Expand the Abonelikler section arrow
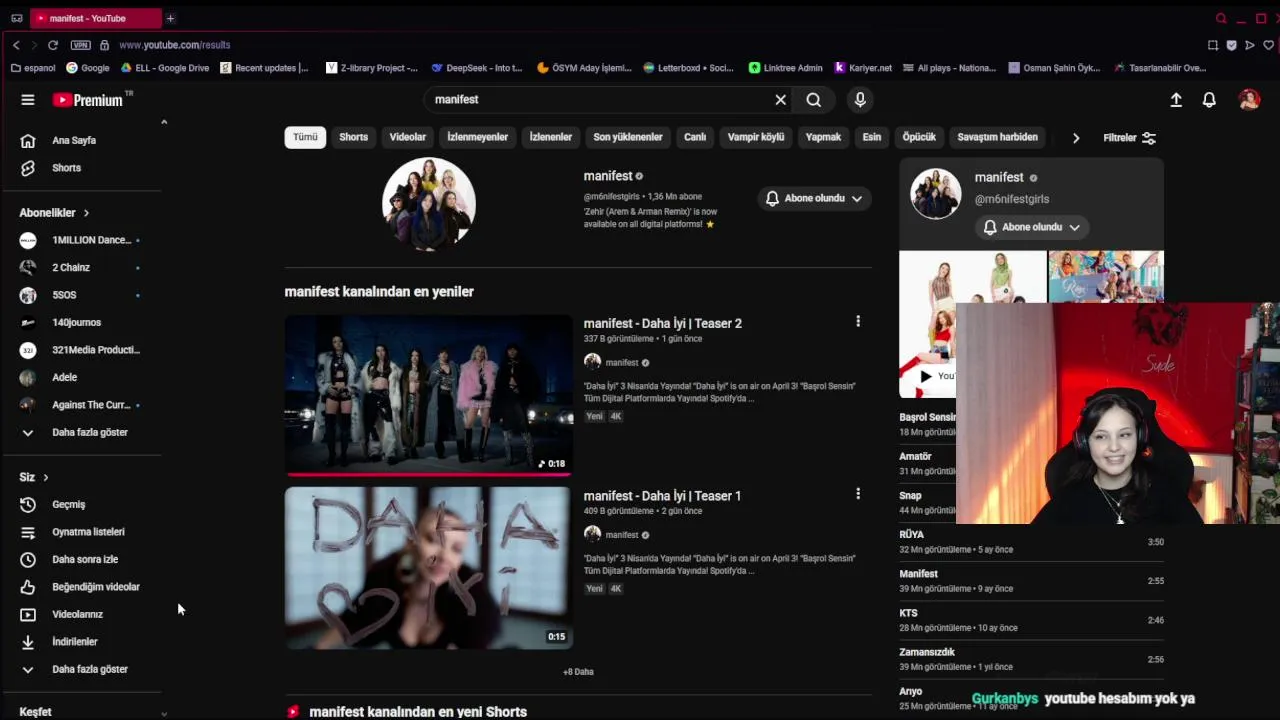Image resolution: width=1280 pixels, height=720 pixels. click(86, 213)
